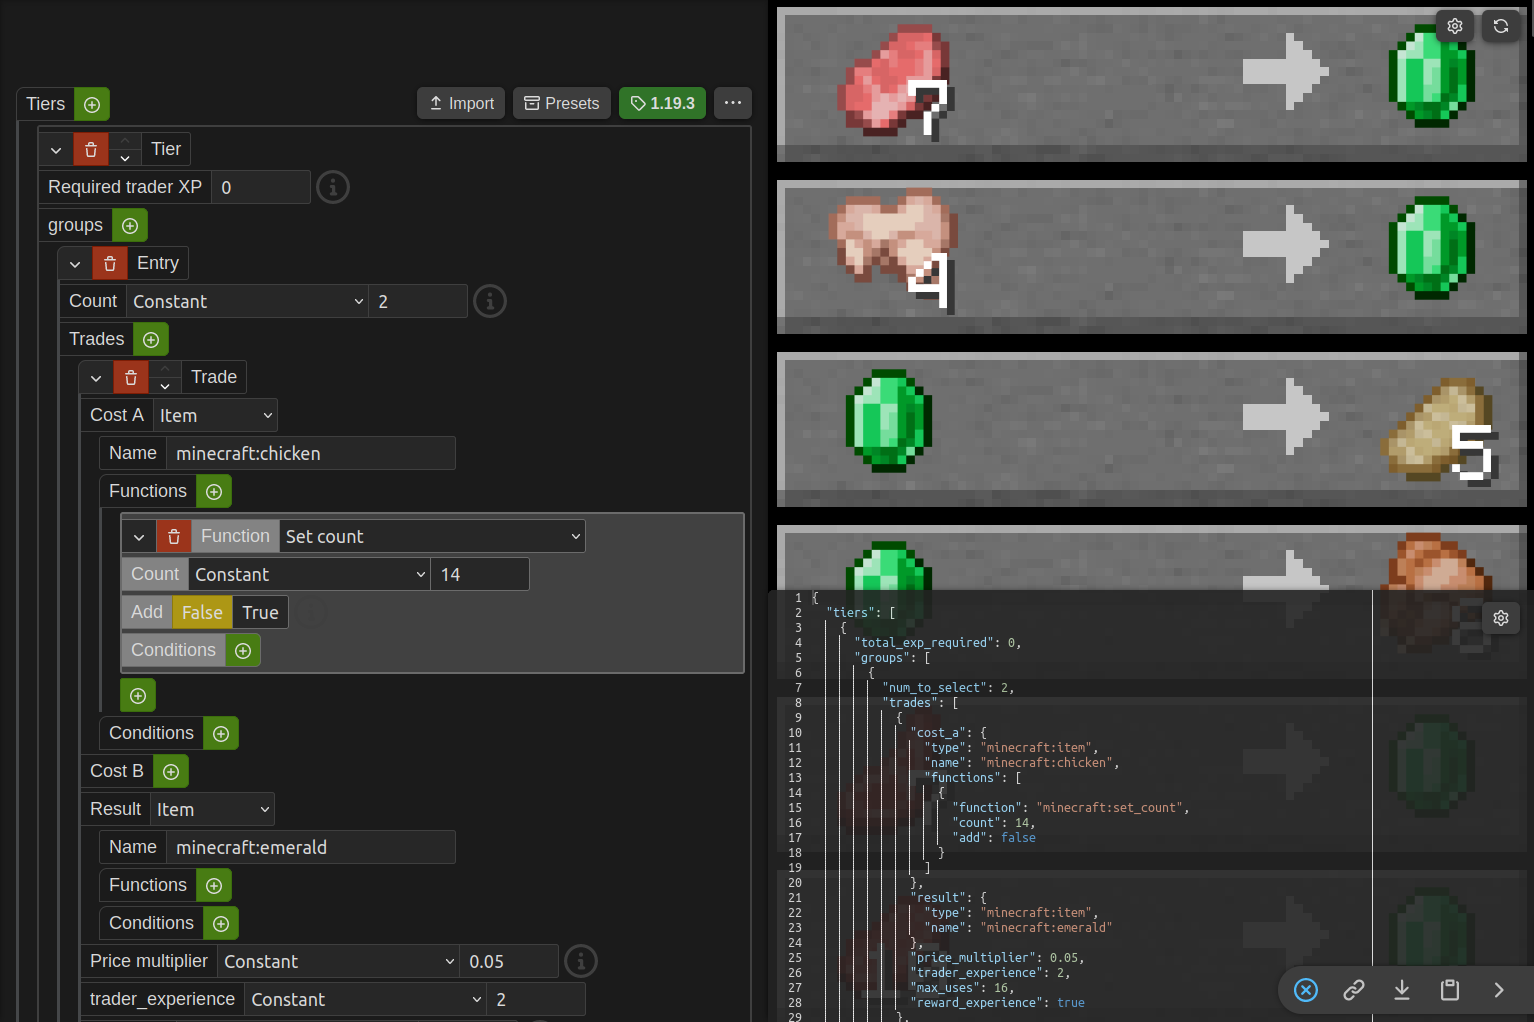The image size is (1534, 1022).
Task: Open the Function Set count dropdown
Action: click(432, 537)
